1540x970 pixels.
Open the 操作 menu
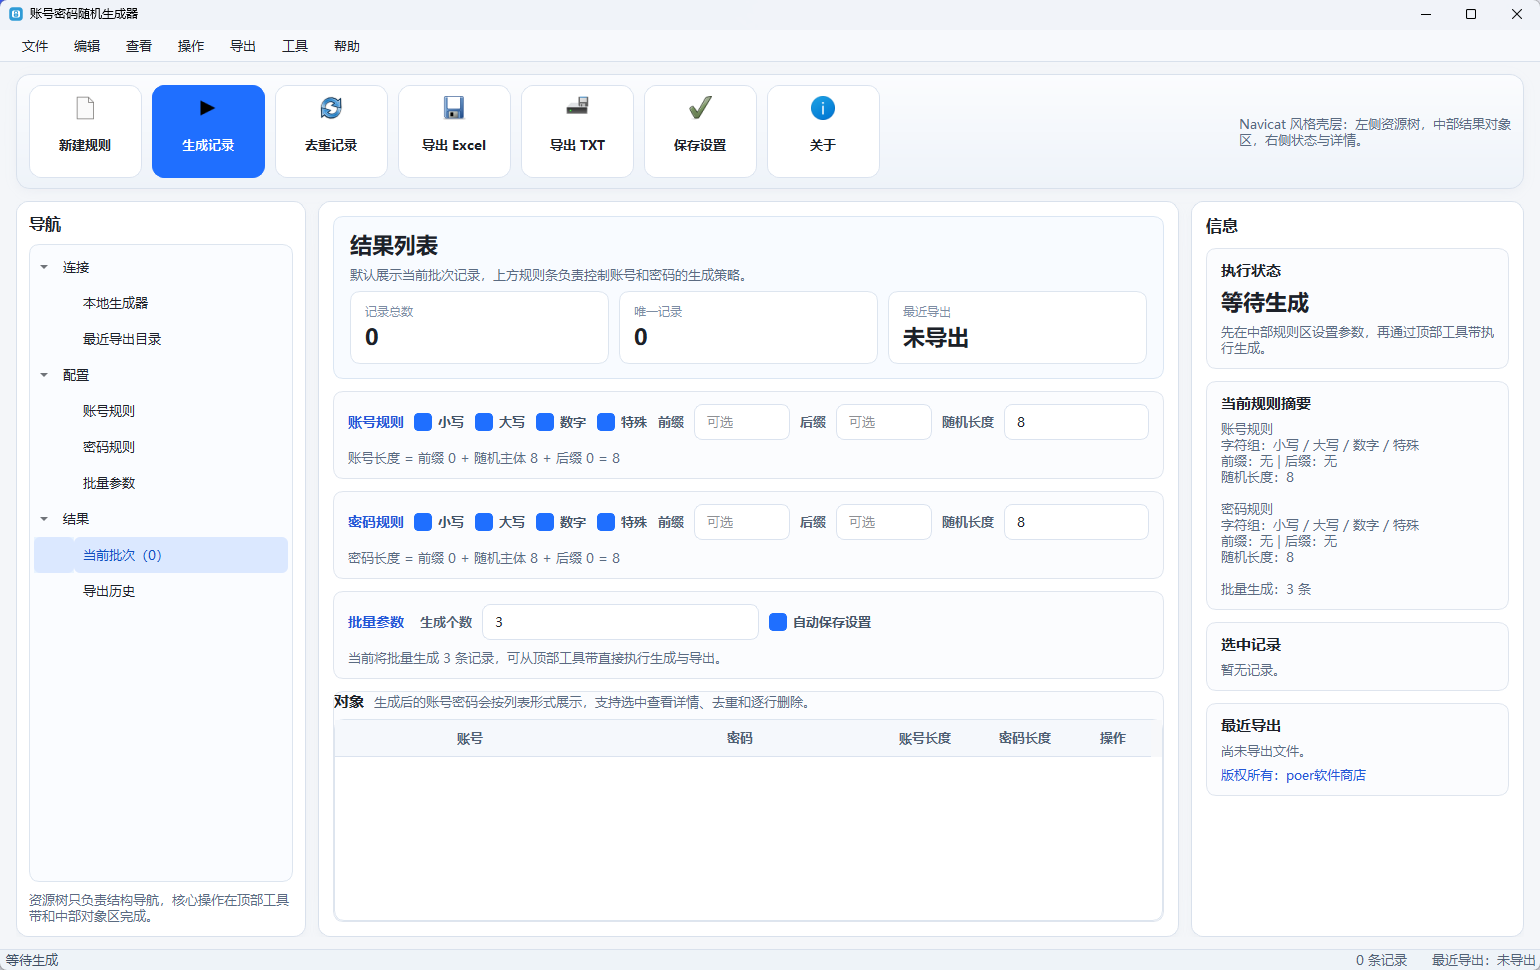(x=191, y=46)
